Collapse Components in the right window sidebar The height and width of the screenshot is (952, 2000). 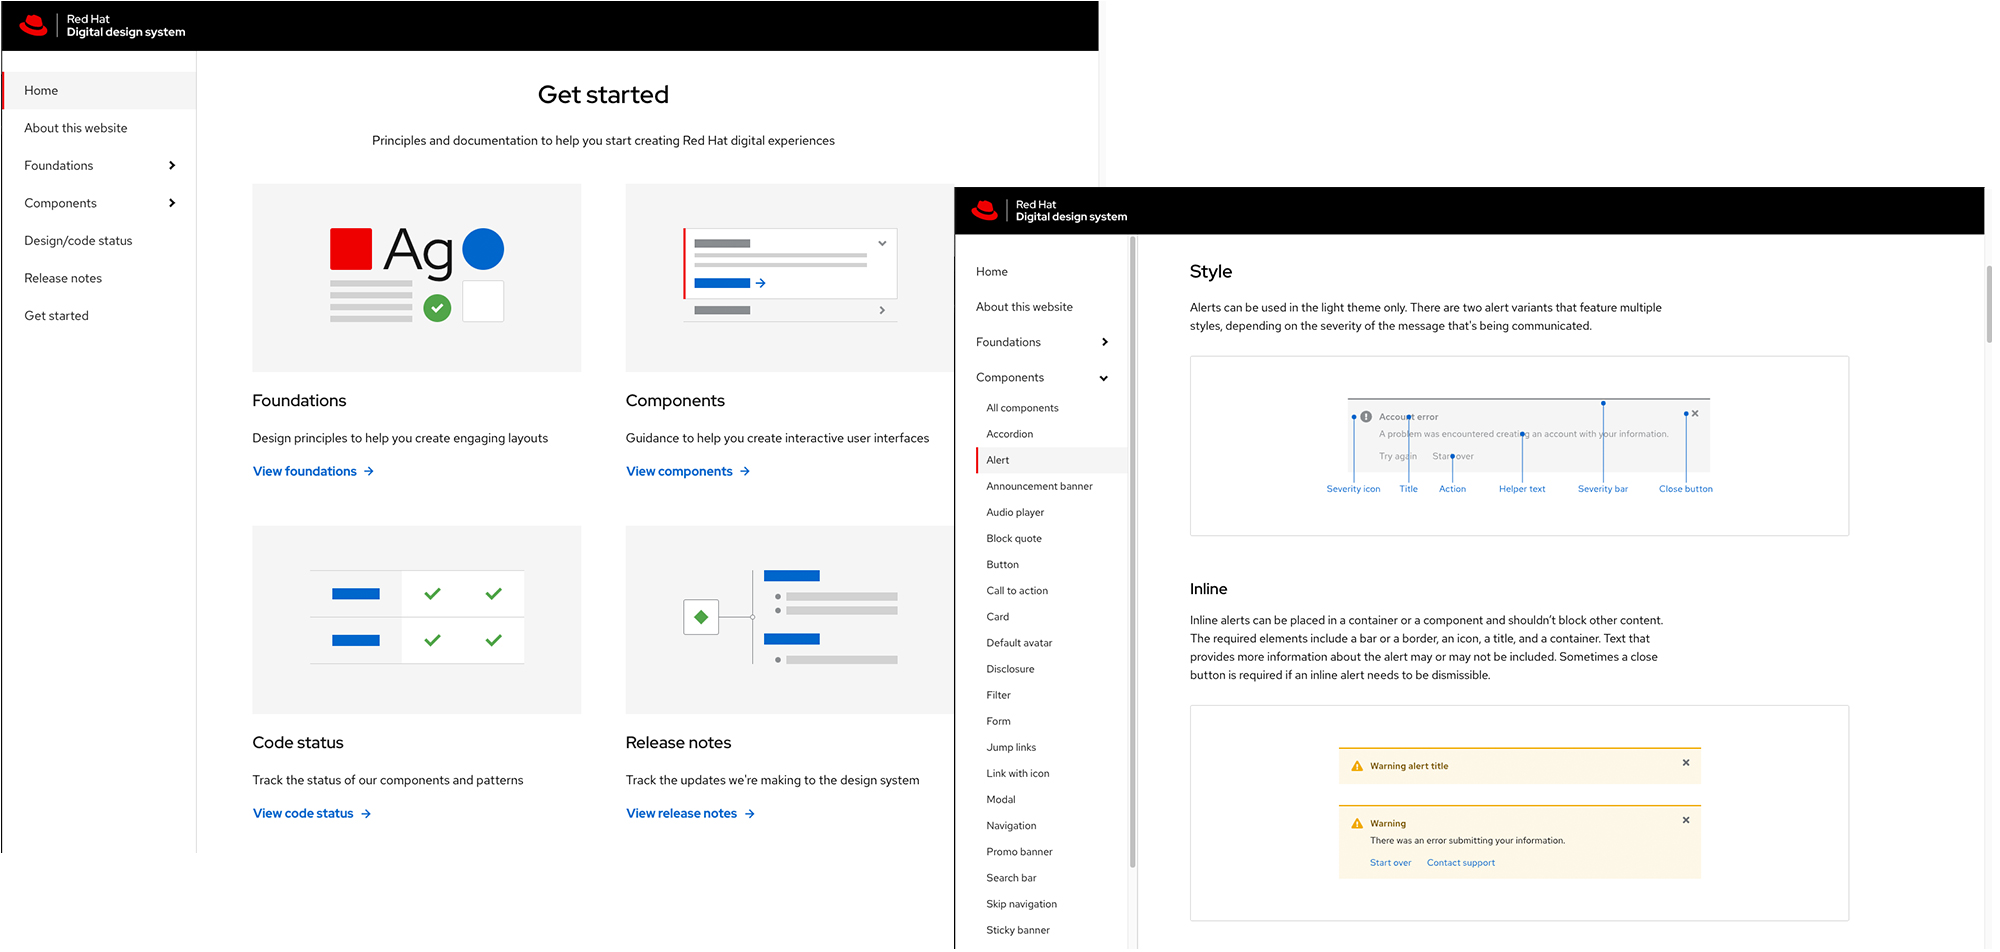(1104, 378)
